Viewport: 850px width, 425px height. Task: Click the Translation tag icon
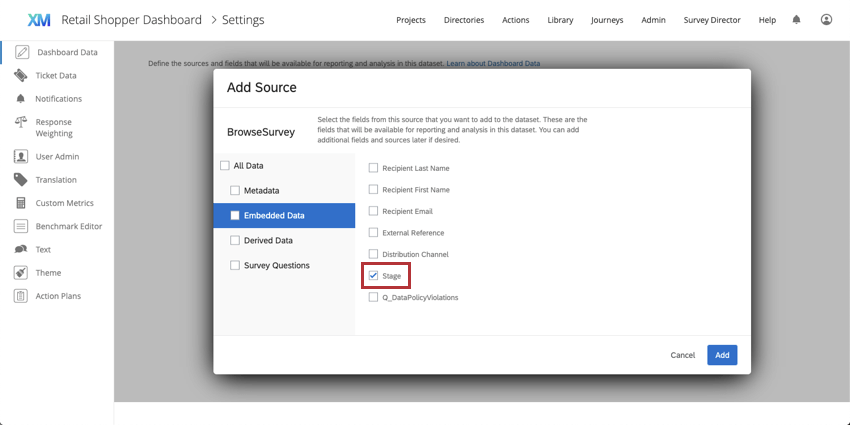21,179
